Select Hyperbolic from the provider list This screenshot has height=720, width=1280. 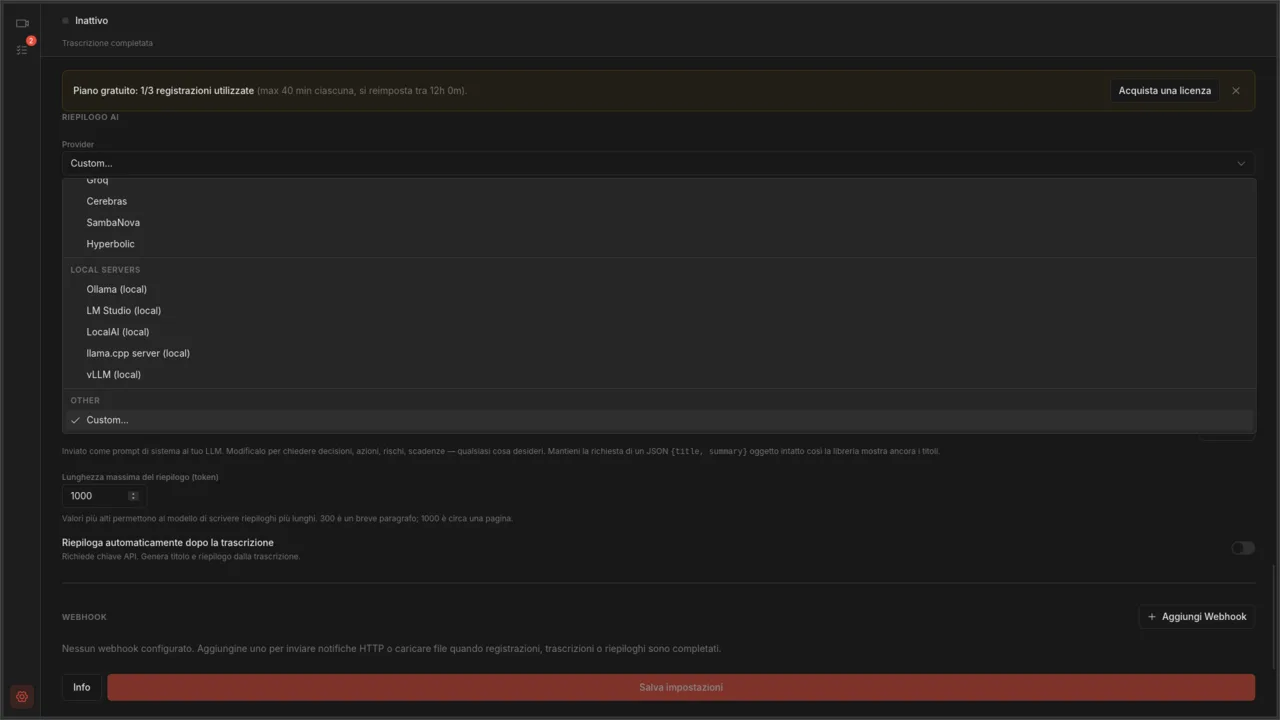pos(659,244)
